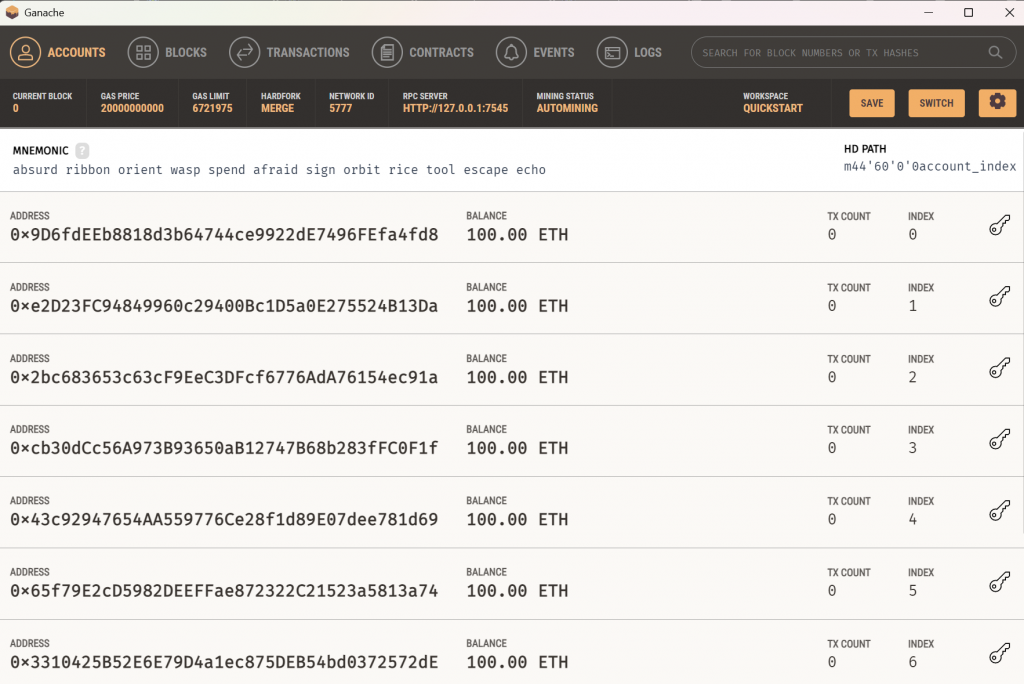Screen dimensions: 1024x684
Task: Show private key for account index 0
Action: click(999, 225)
